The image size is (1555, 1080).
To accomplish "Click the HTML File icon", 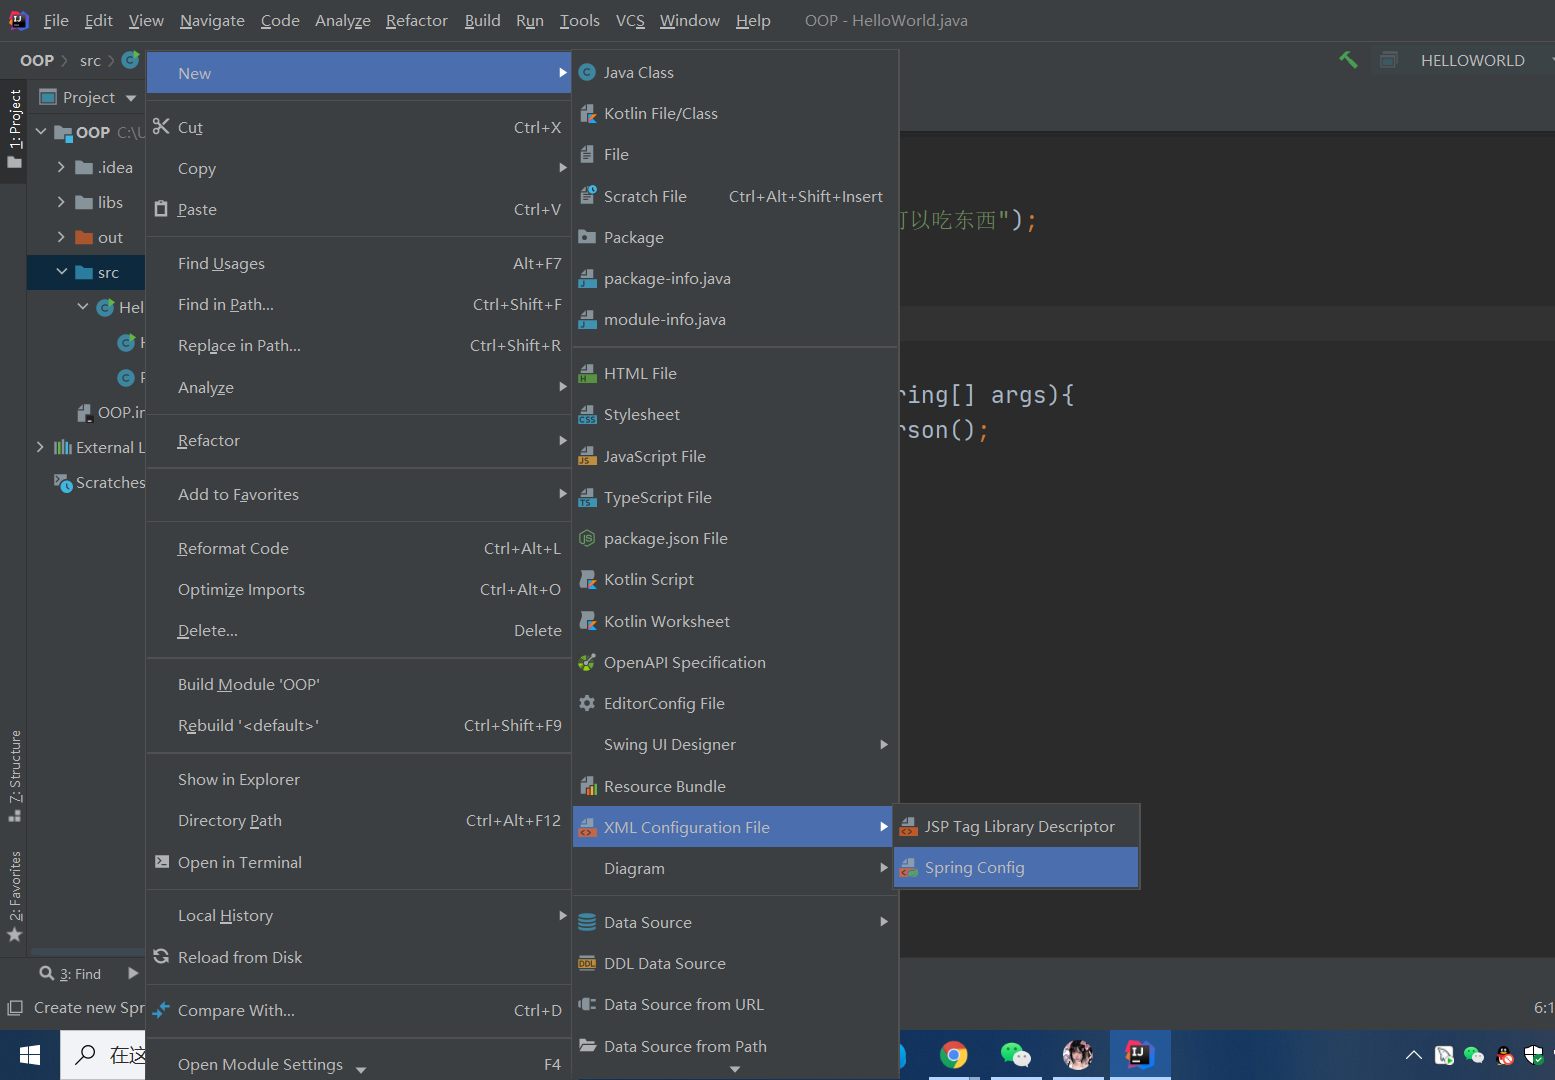I will pyautogui.click(x=588, y=373).
